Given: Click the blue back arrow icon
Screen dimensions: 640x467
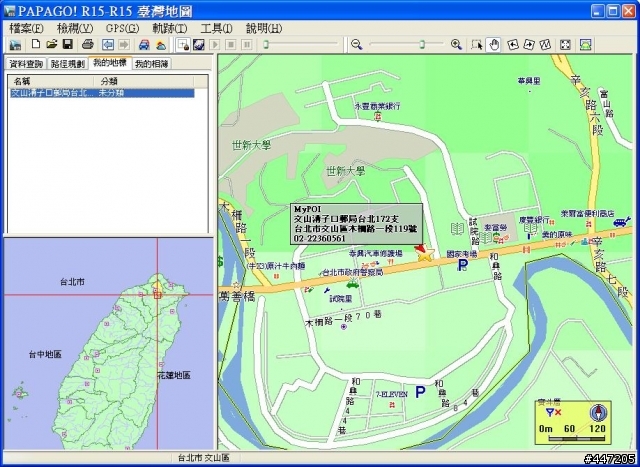Looking at the screenshot, I should (x=108, y=44).
